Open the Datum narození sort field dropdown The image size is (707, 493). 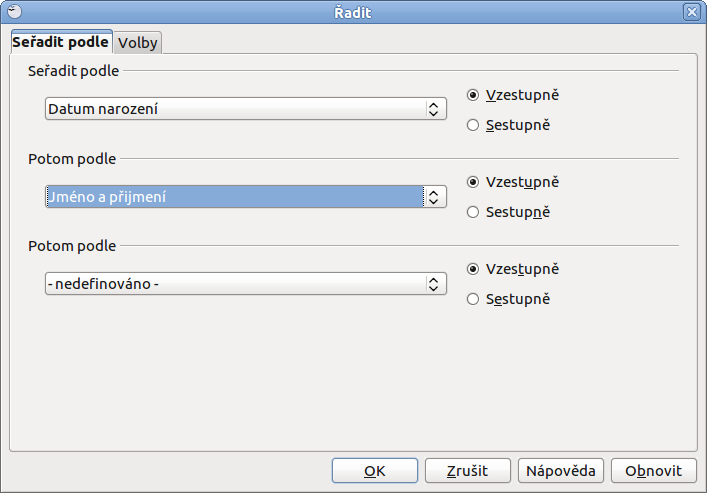(x=246, y=109)
